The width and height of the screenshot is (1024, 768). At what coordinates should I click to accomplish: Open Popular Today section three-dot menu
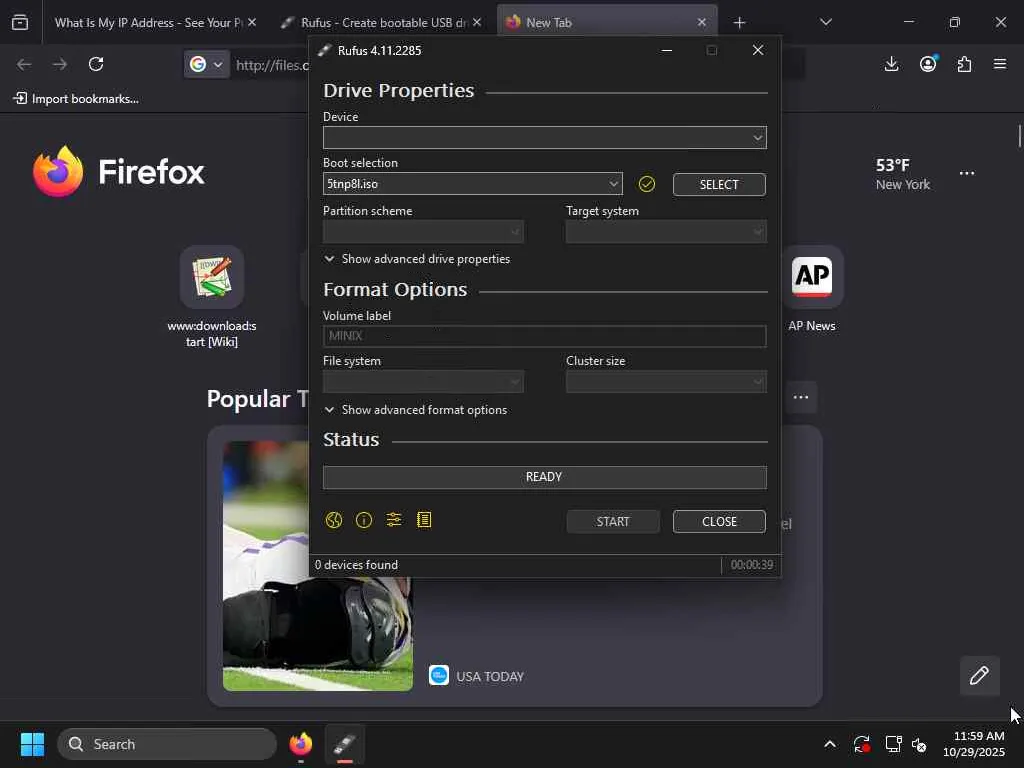click(801, 397)
